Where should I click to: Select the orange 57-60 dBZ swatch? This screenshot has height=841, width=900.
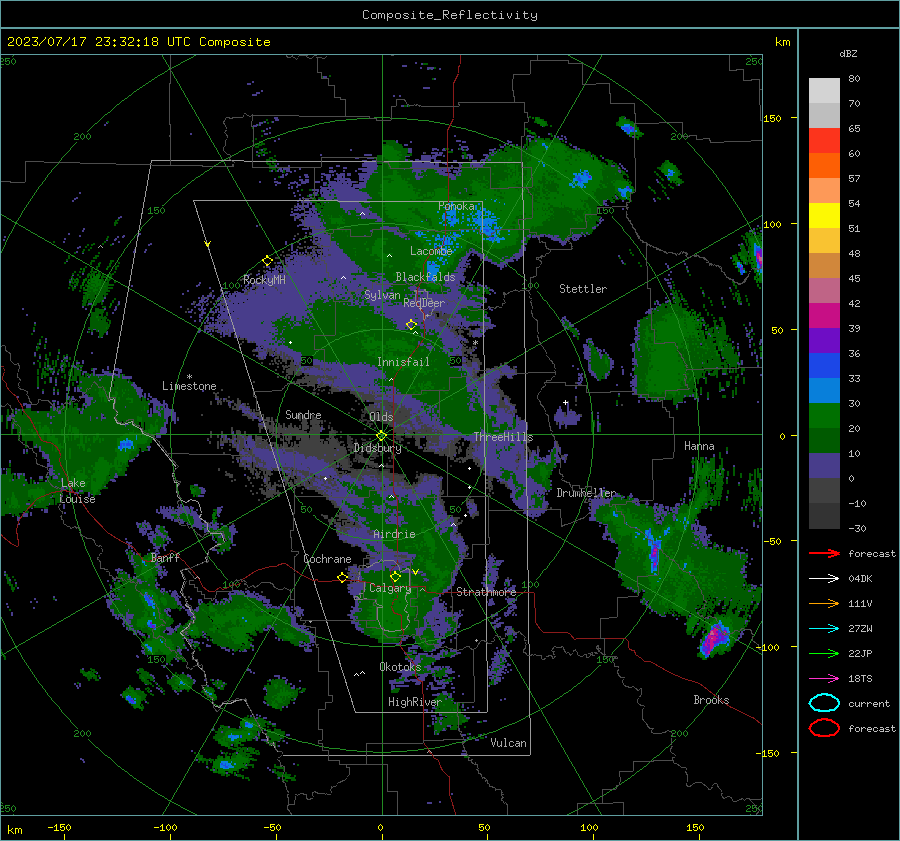(x=824, y=166)
